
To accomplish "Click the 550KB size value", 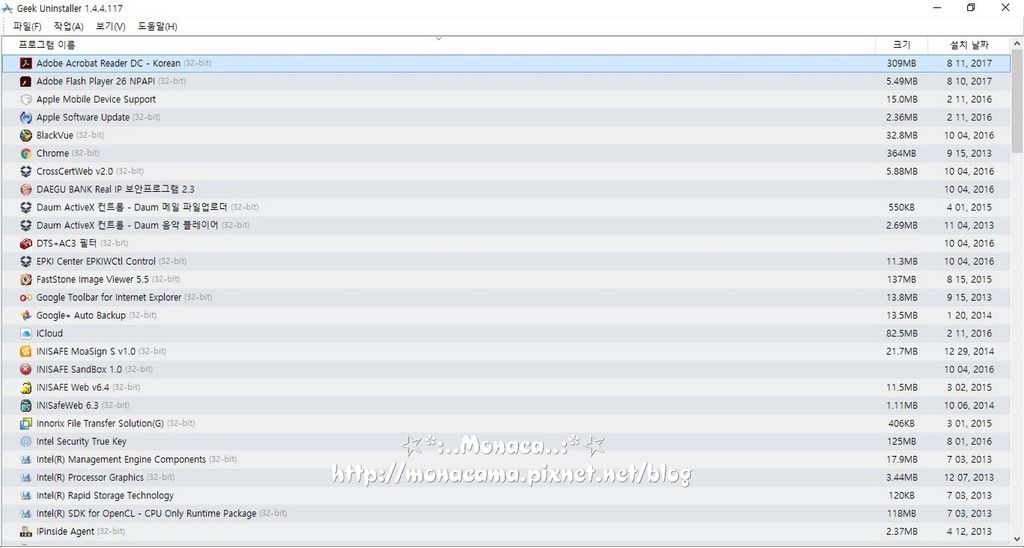I will pos(901,207).
